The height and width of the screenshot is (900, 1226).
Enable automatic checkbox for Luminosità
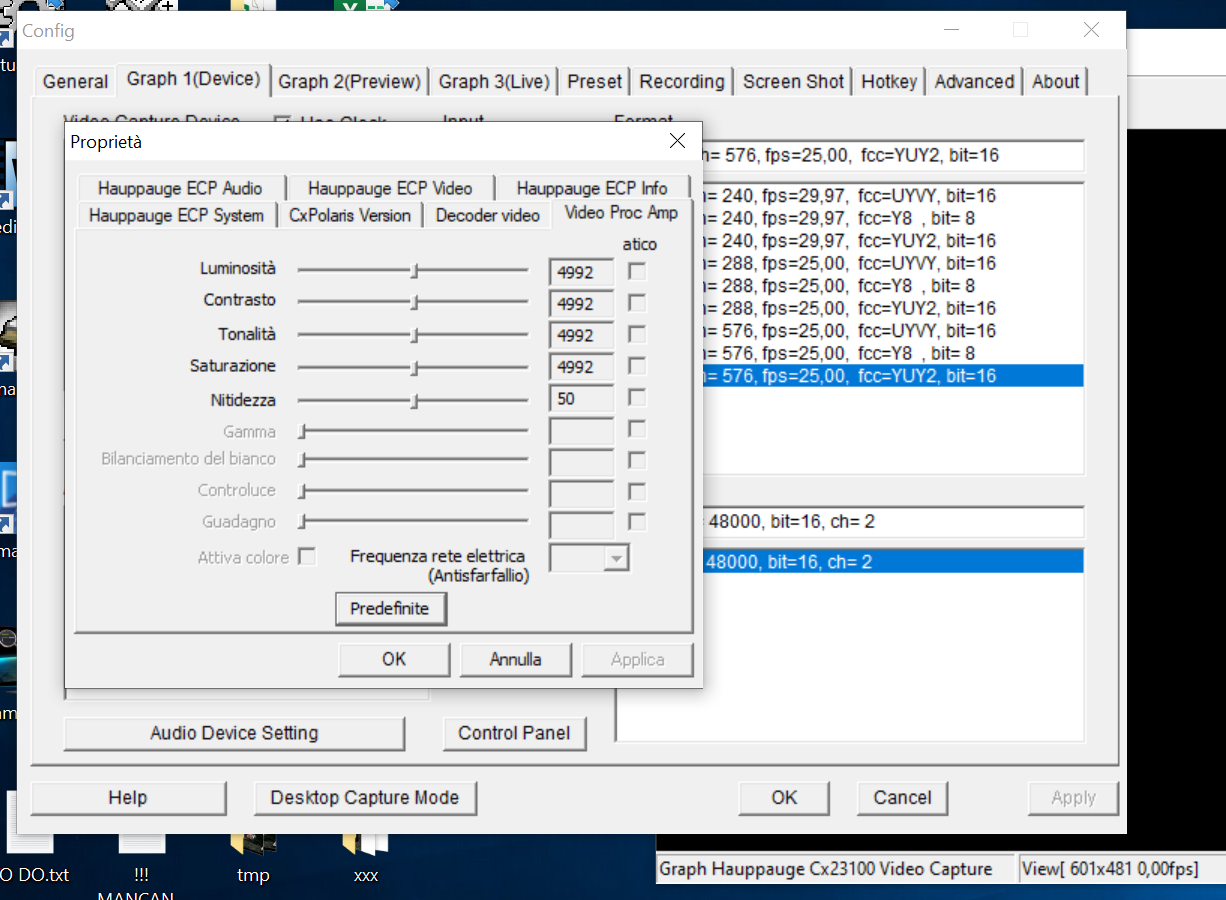coord(636,271)
